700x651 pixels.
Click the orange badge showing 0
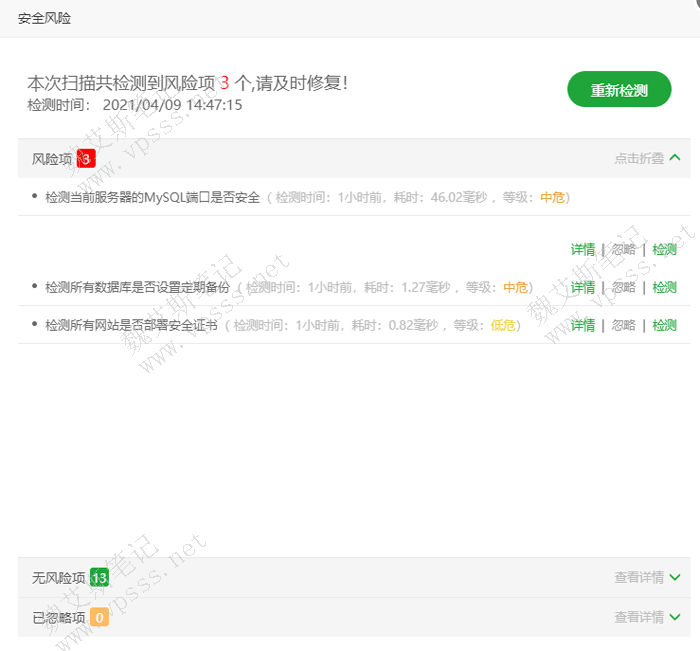pyautogui.click(x=99, y=618)
